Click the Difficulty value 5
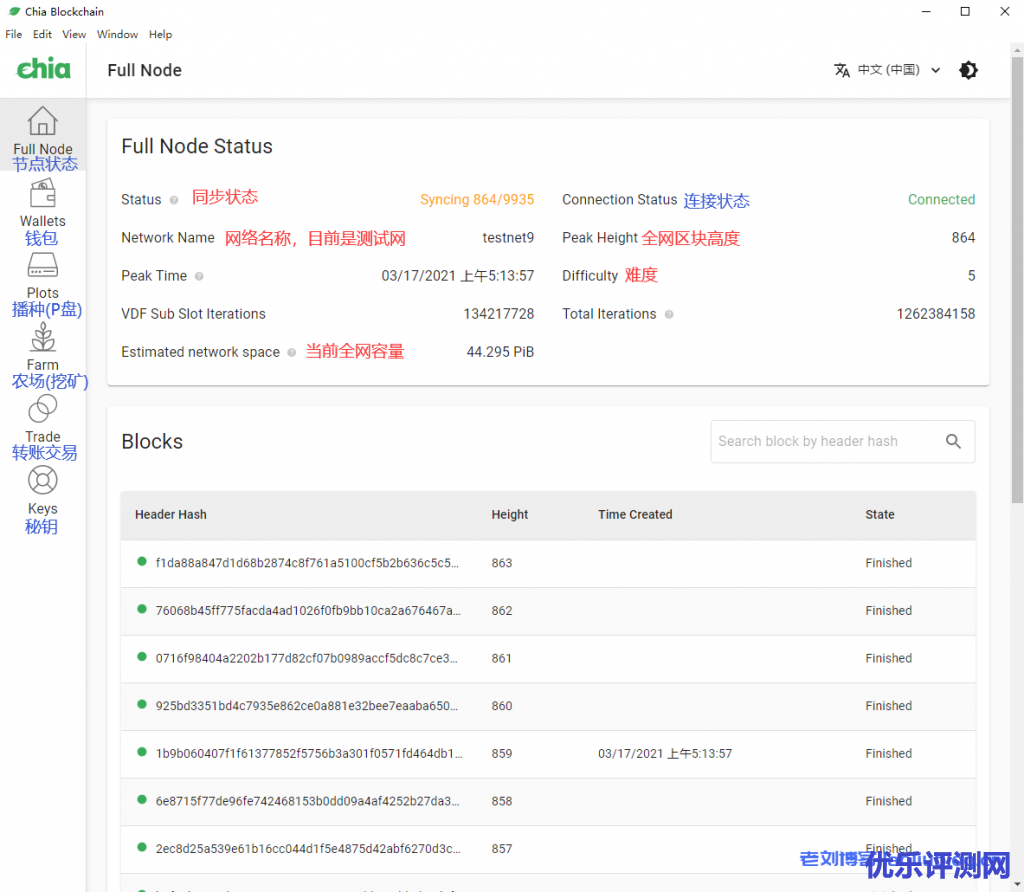Screen dimensions: 1024x892 point(971,276)
